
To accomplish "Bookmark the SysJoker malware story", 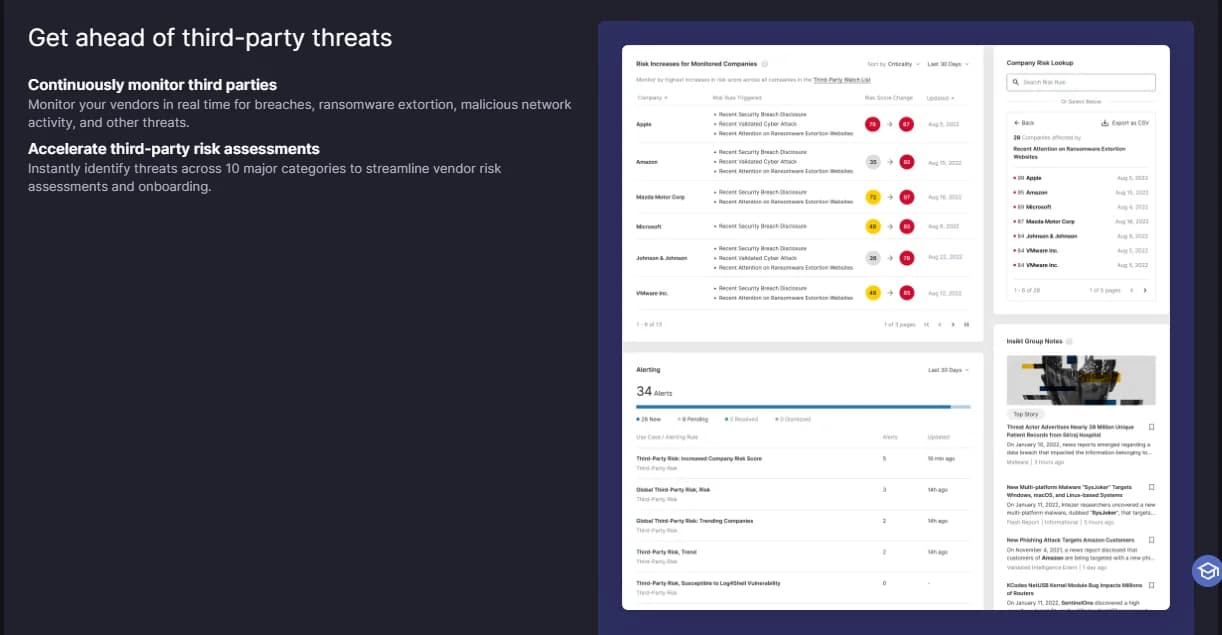I will (1151, 487).
